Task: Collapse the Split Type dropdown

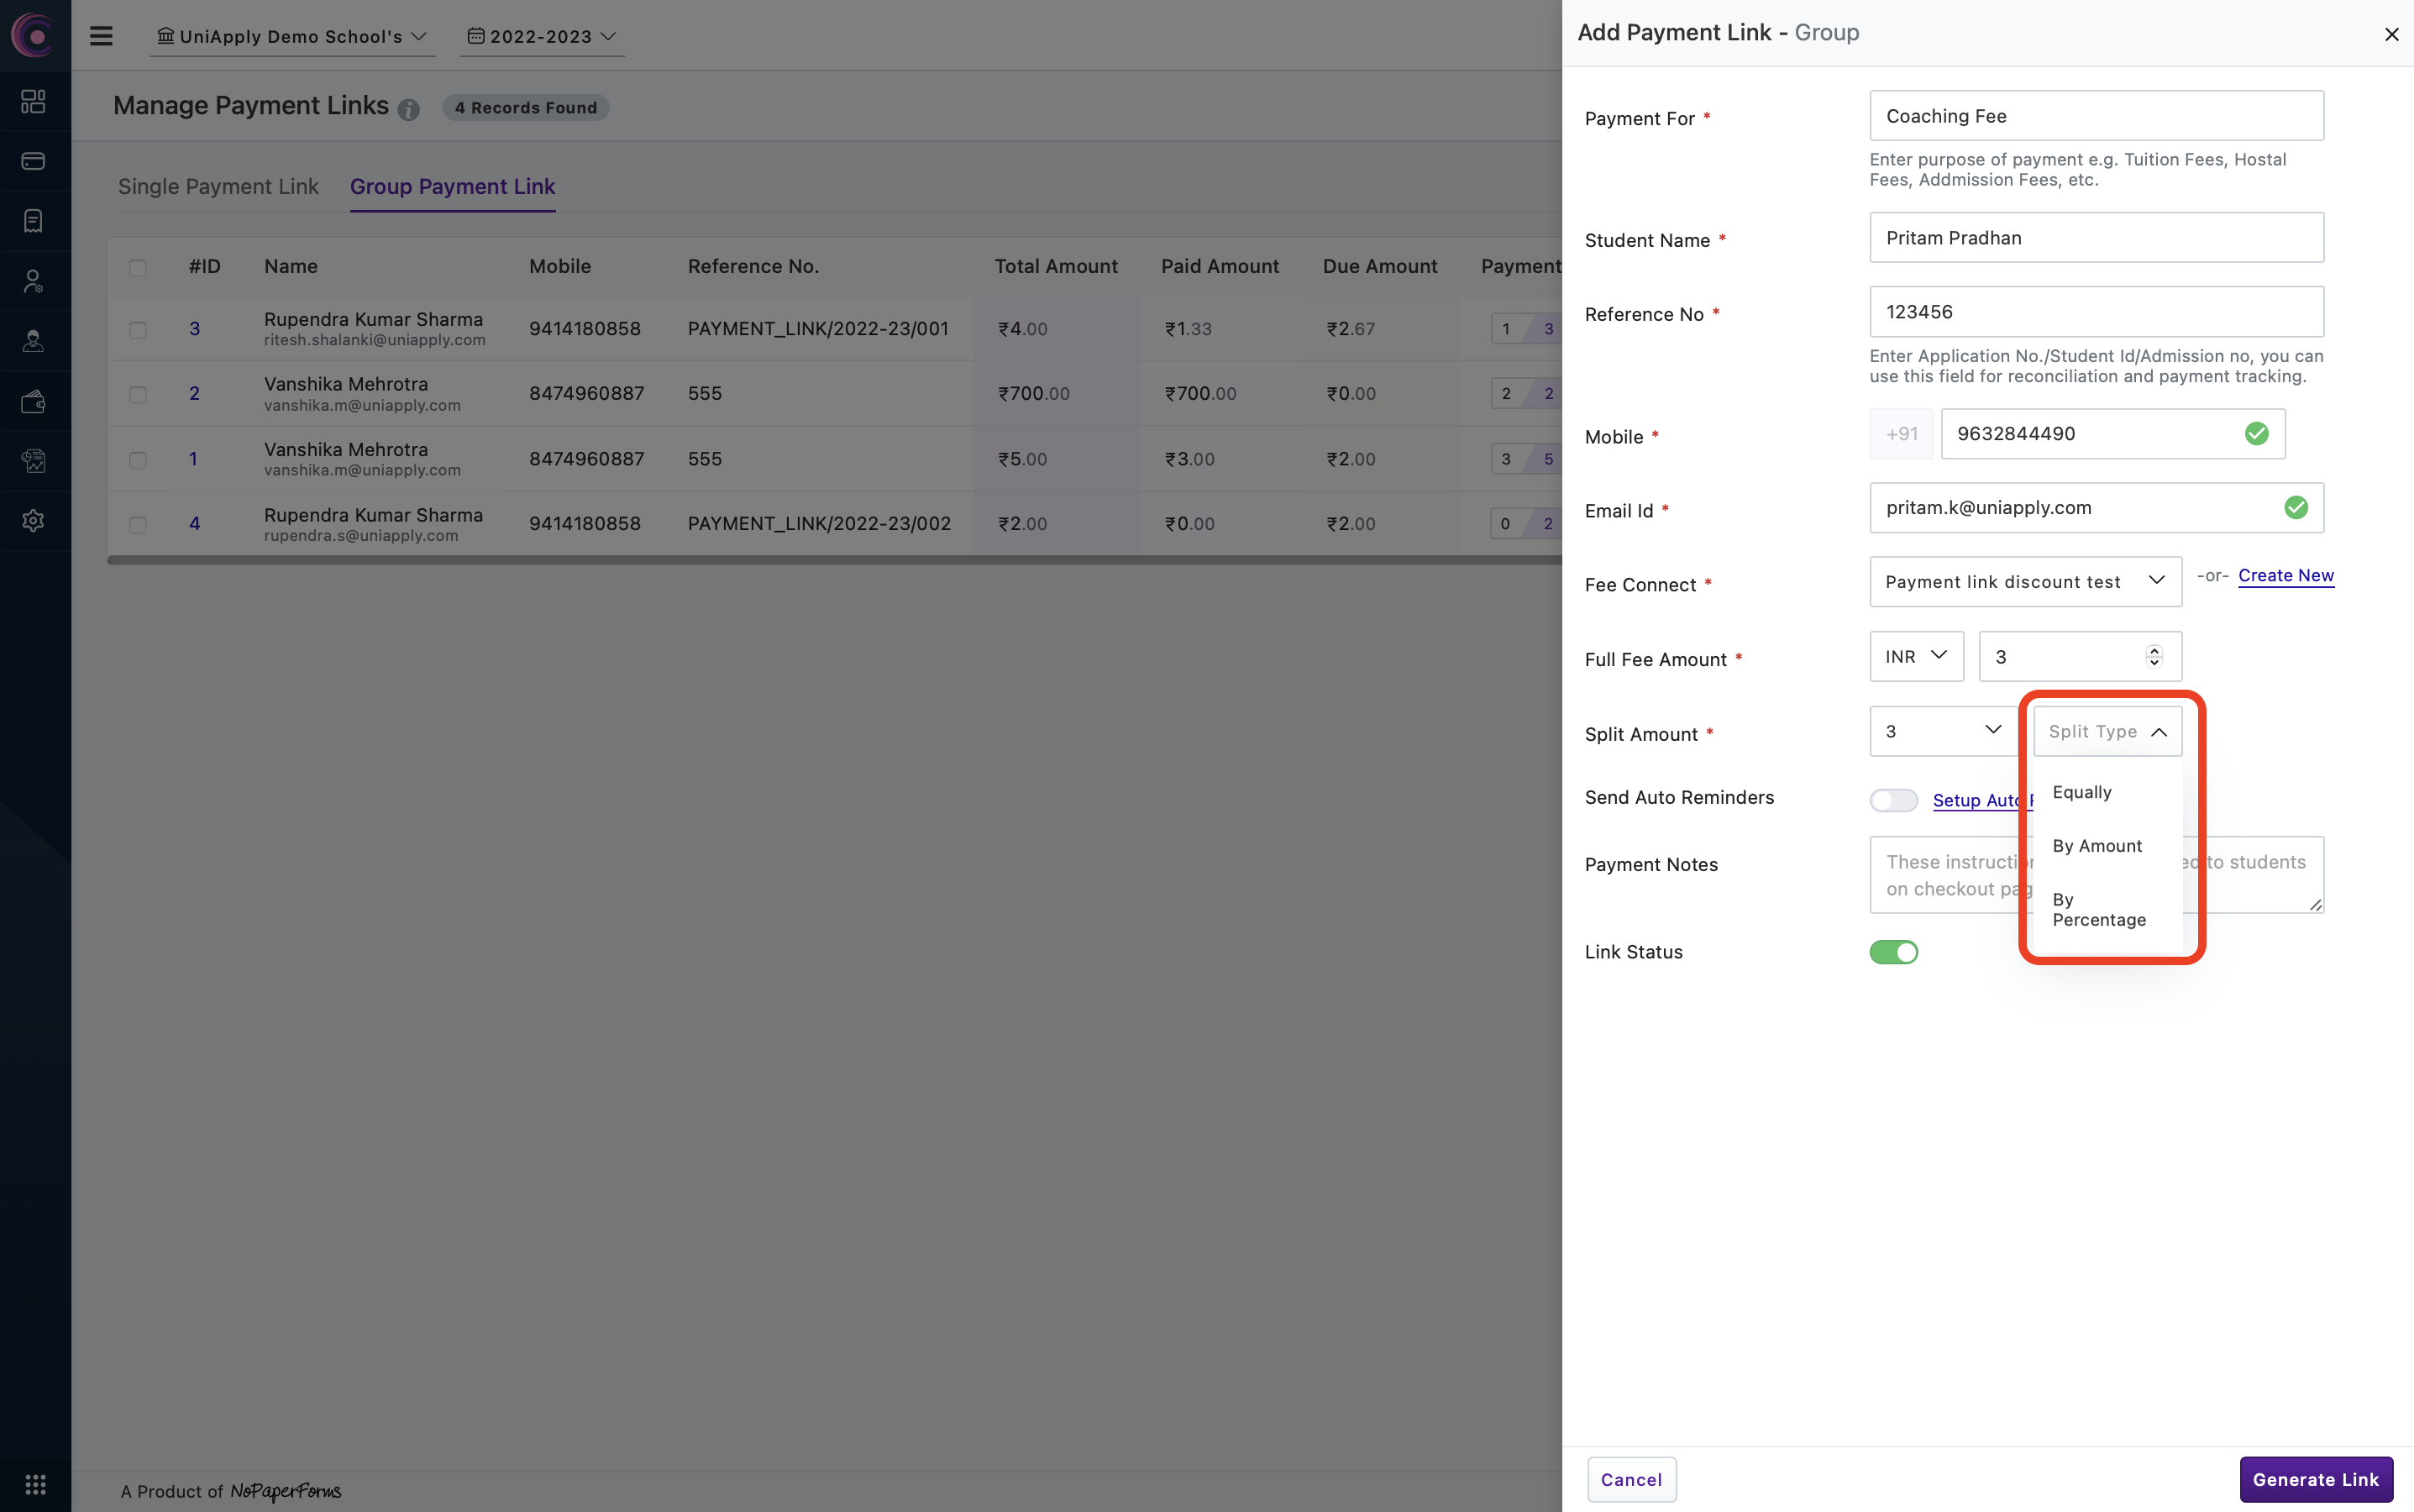Action: coord(2107,731)
